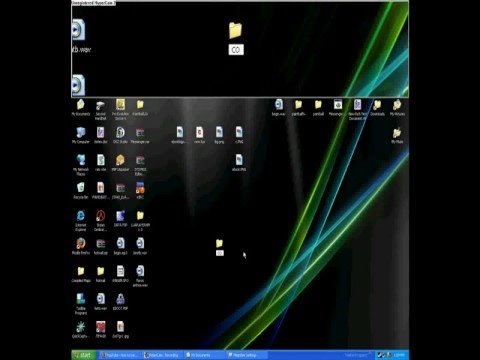Select the PARAM.SFO file icon
The image size is (480, 360).
[x=120, y=274]
